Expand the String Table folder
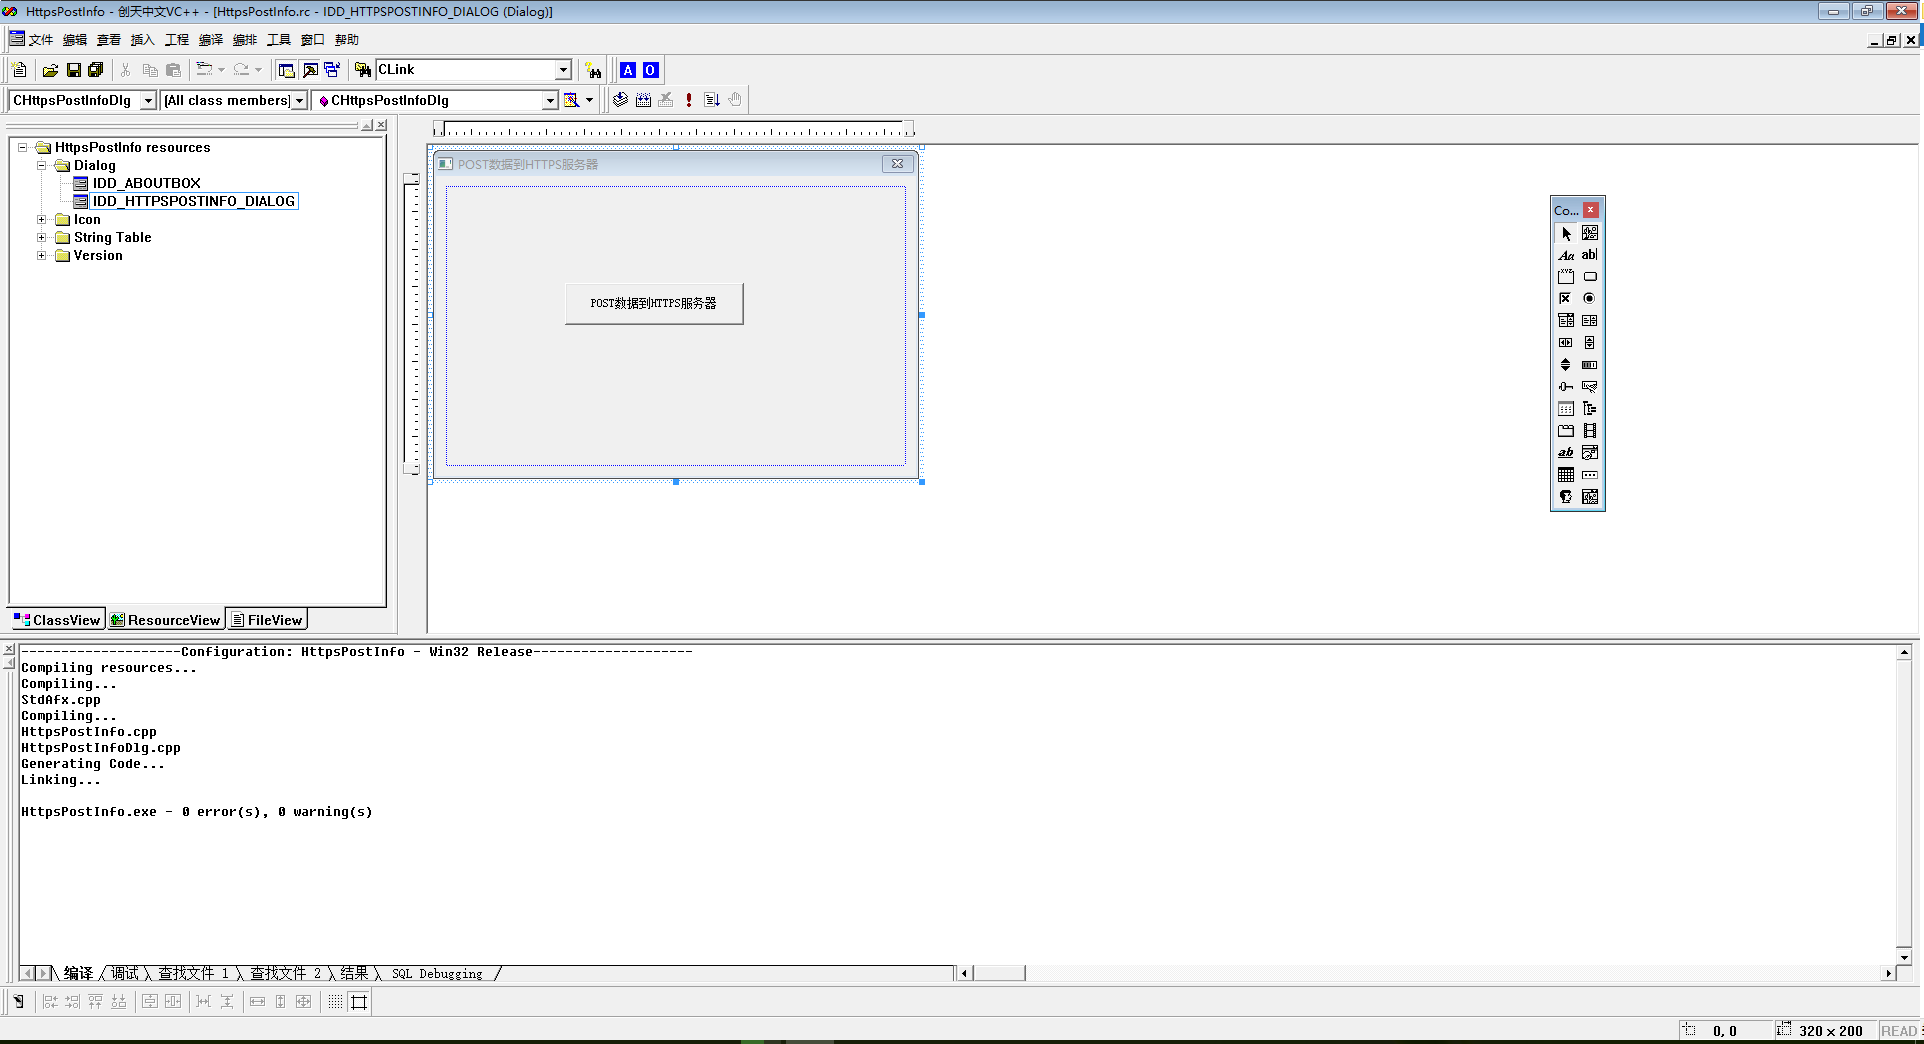The image size is (1924, 1044). 42,238
